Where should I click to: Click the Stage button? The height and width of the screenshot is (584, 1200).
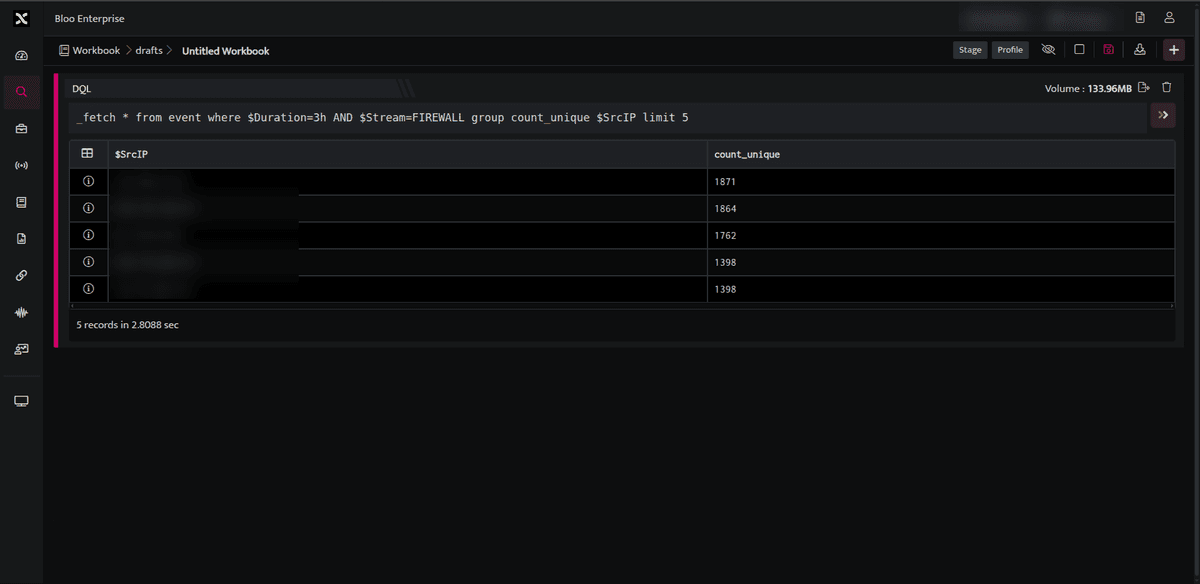tap(970, 50)
